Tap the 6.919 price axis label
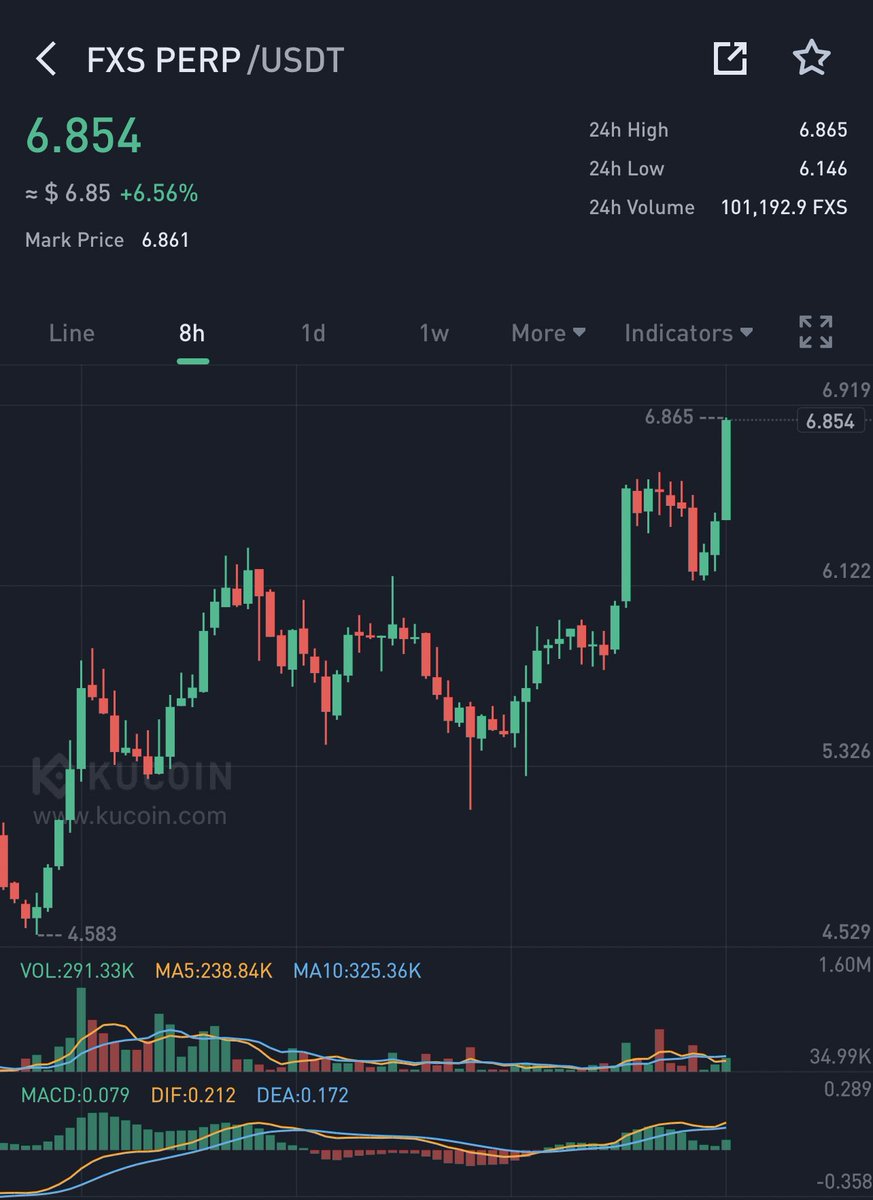Image resolution: width=873 pixels, height=1200 pixels. 847,390
